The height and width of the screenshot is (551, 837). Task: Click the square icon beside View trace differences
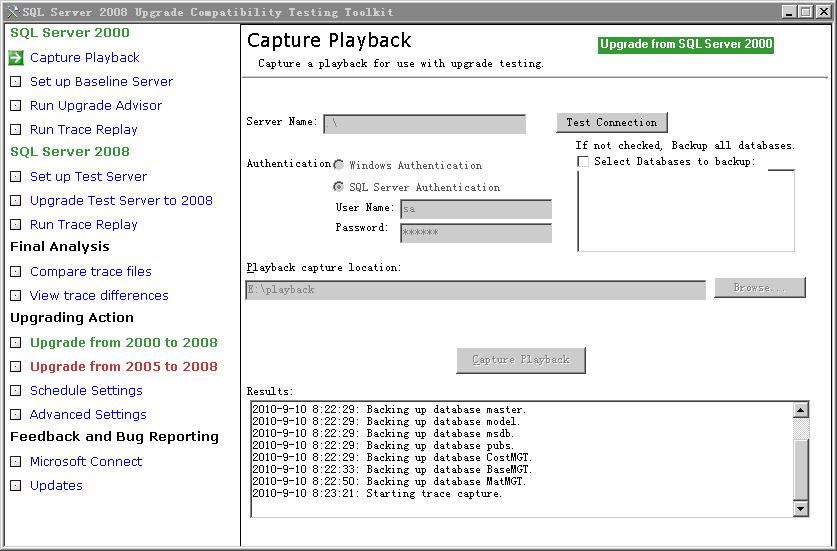[x=16, y=296]
